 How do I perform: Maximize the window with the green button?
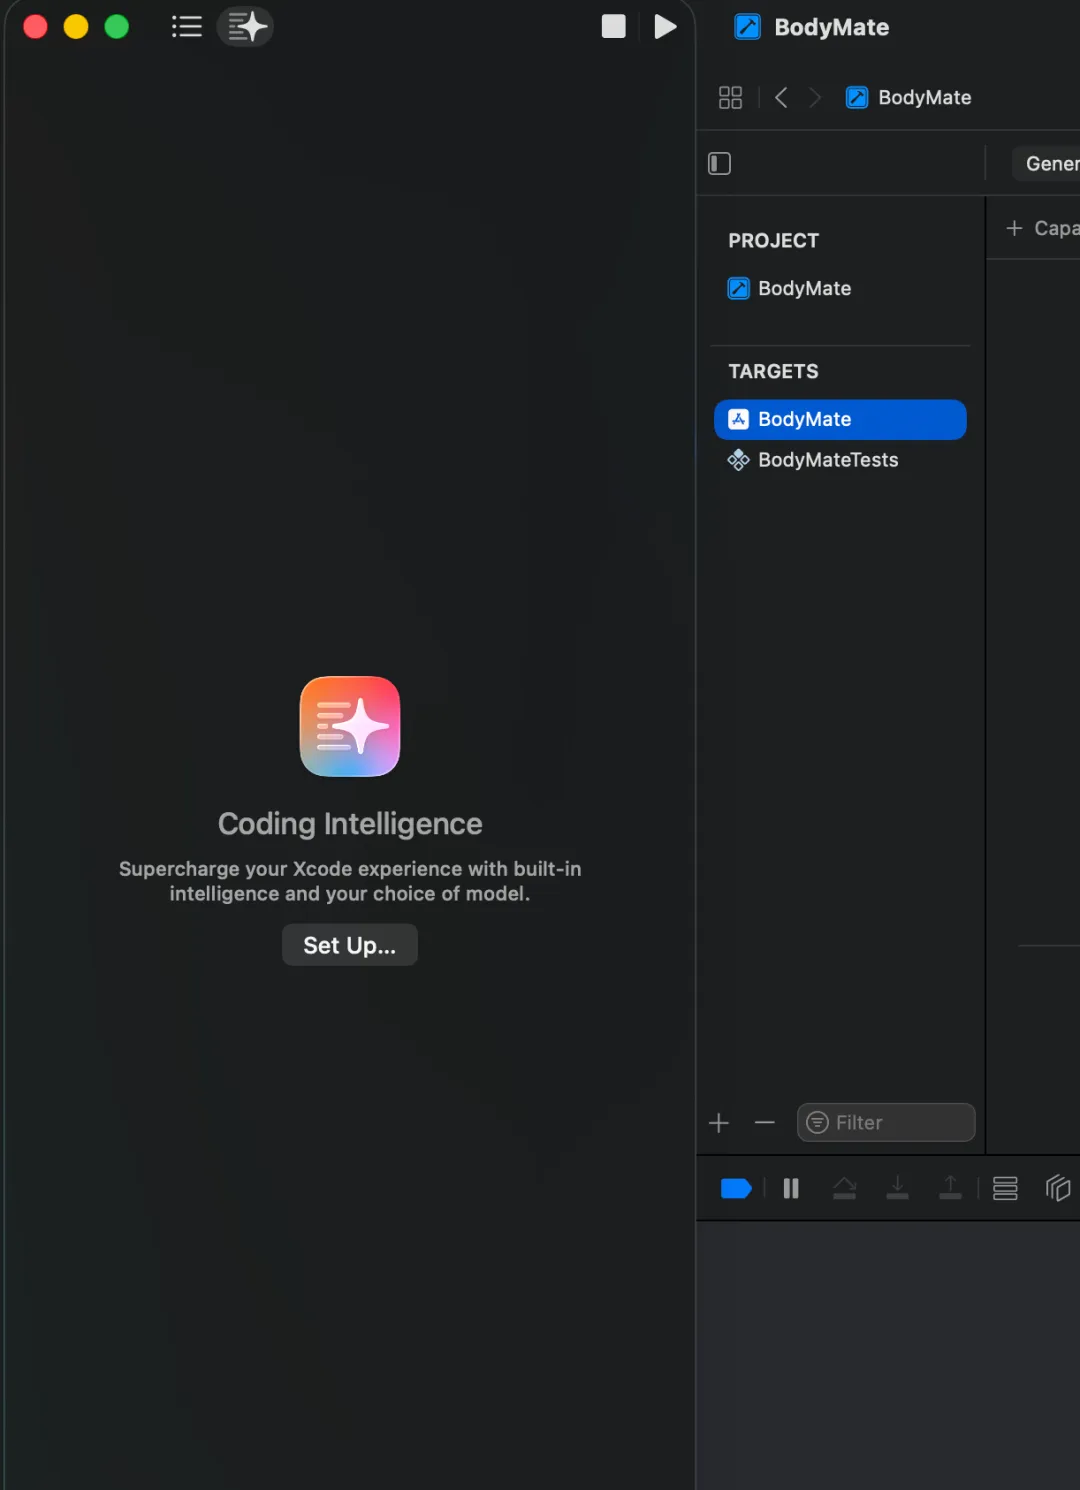tap(117, 27)
